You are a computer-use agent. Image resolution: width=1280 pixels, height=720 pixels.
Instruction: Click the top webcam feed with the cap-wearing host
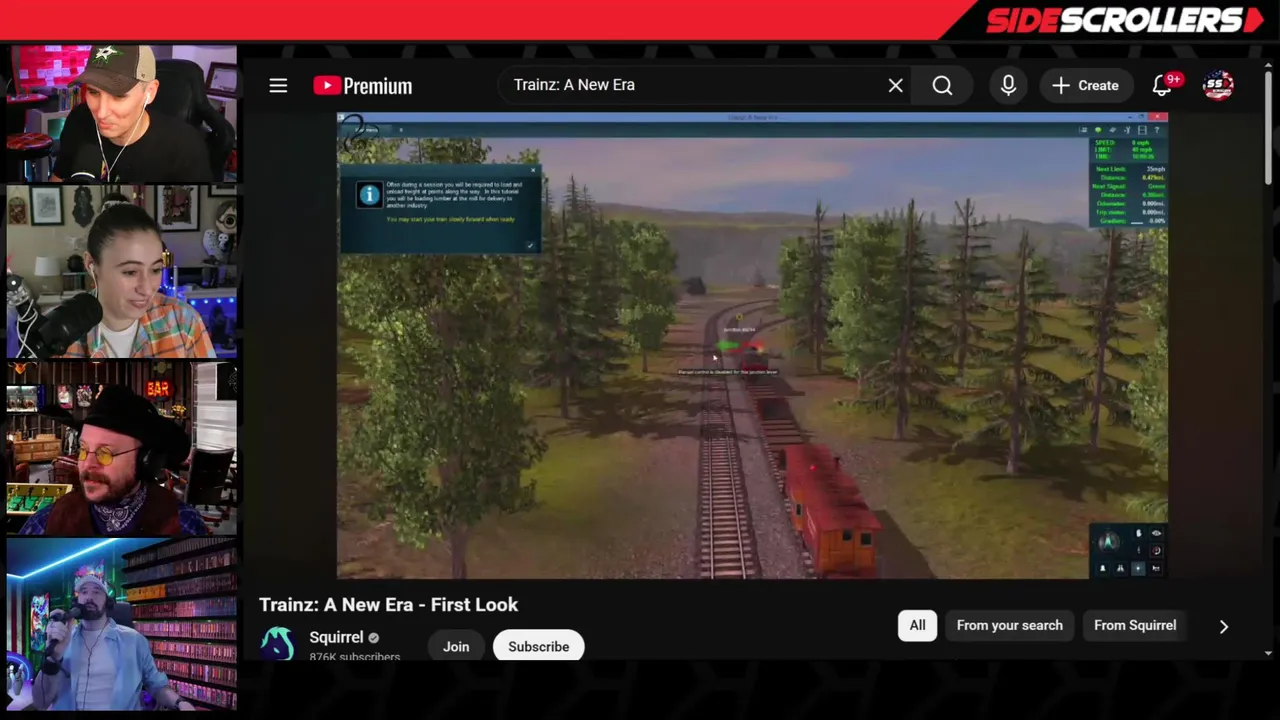(121, 113)
